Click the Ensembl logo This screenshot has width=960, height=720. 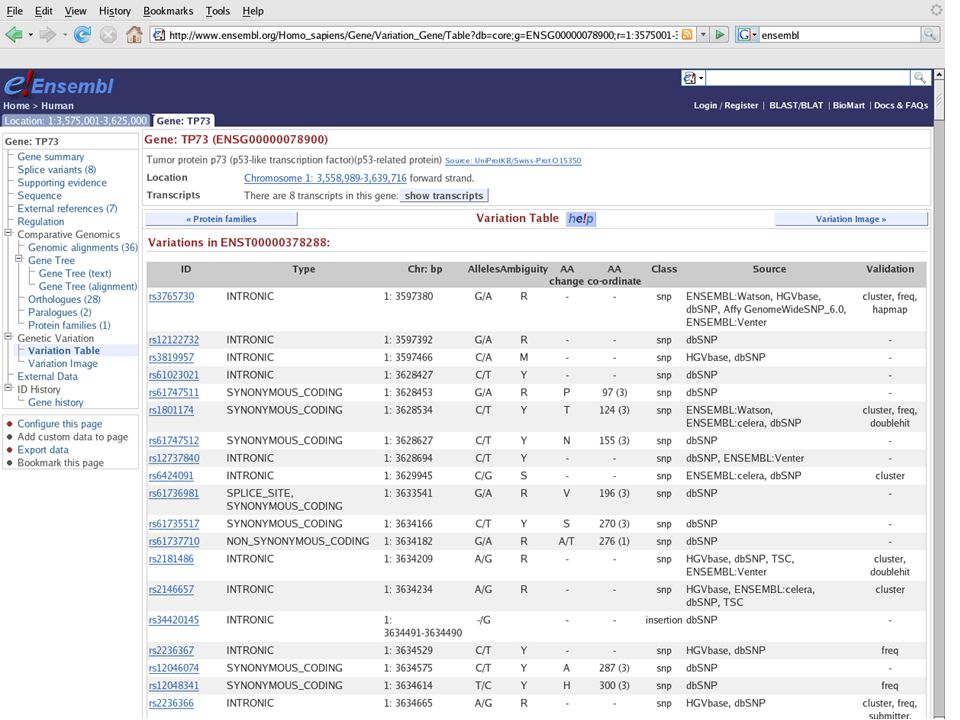pos(59,86)
